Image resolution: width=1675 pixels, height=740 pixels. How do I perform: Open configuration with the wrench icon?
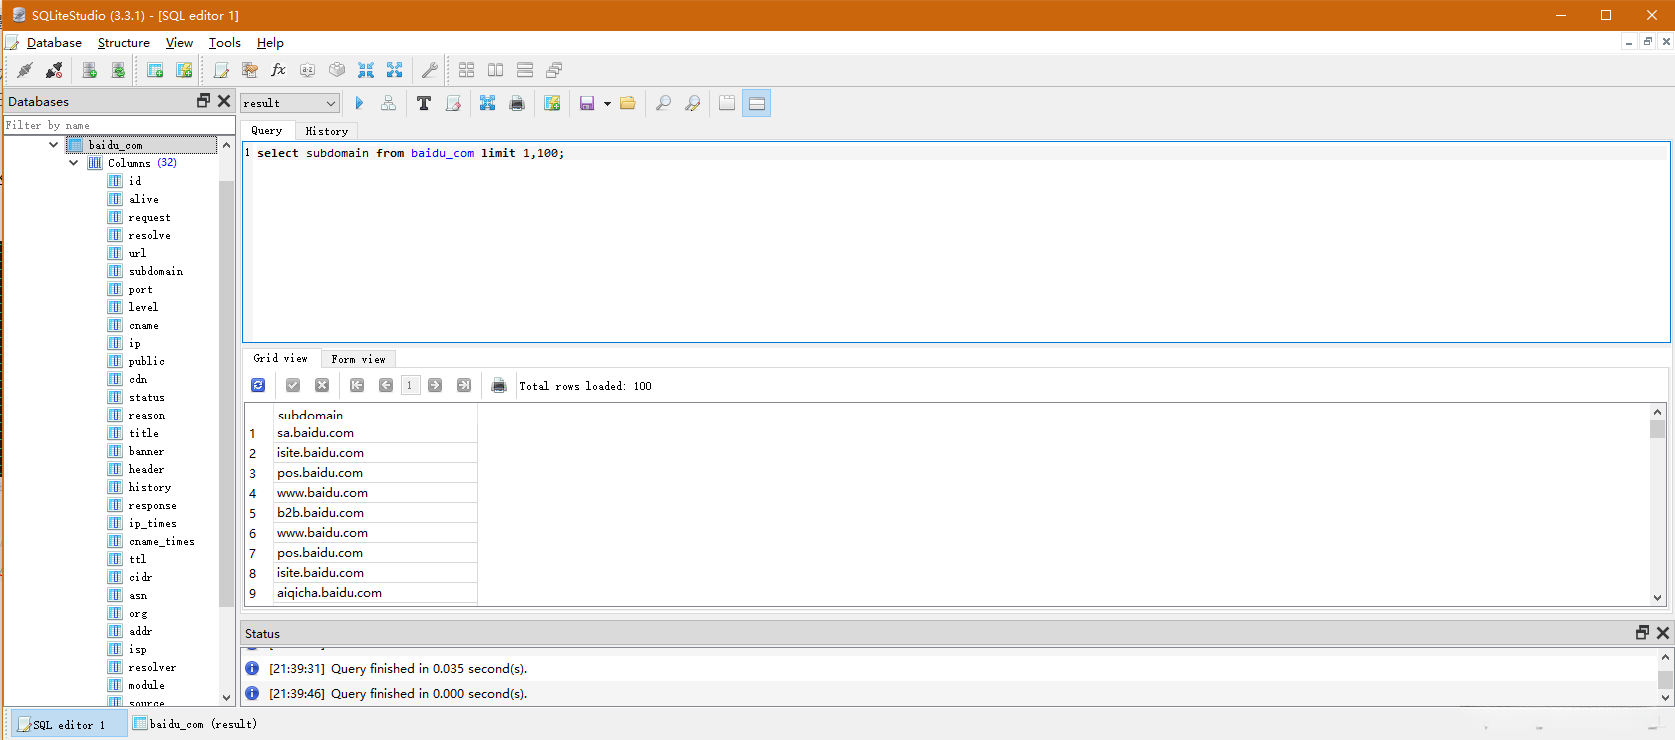[x=430, y=70]
